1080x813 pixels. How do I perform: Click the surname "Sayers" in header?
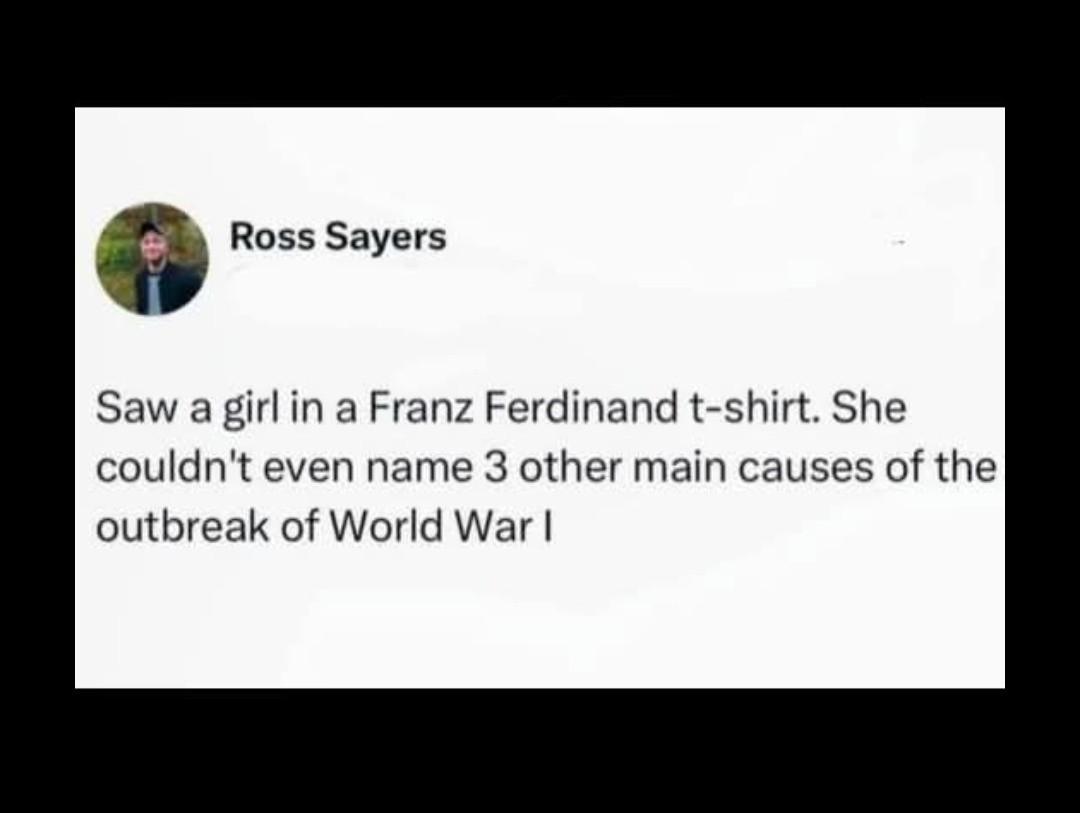tap(385, 239)
